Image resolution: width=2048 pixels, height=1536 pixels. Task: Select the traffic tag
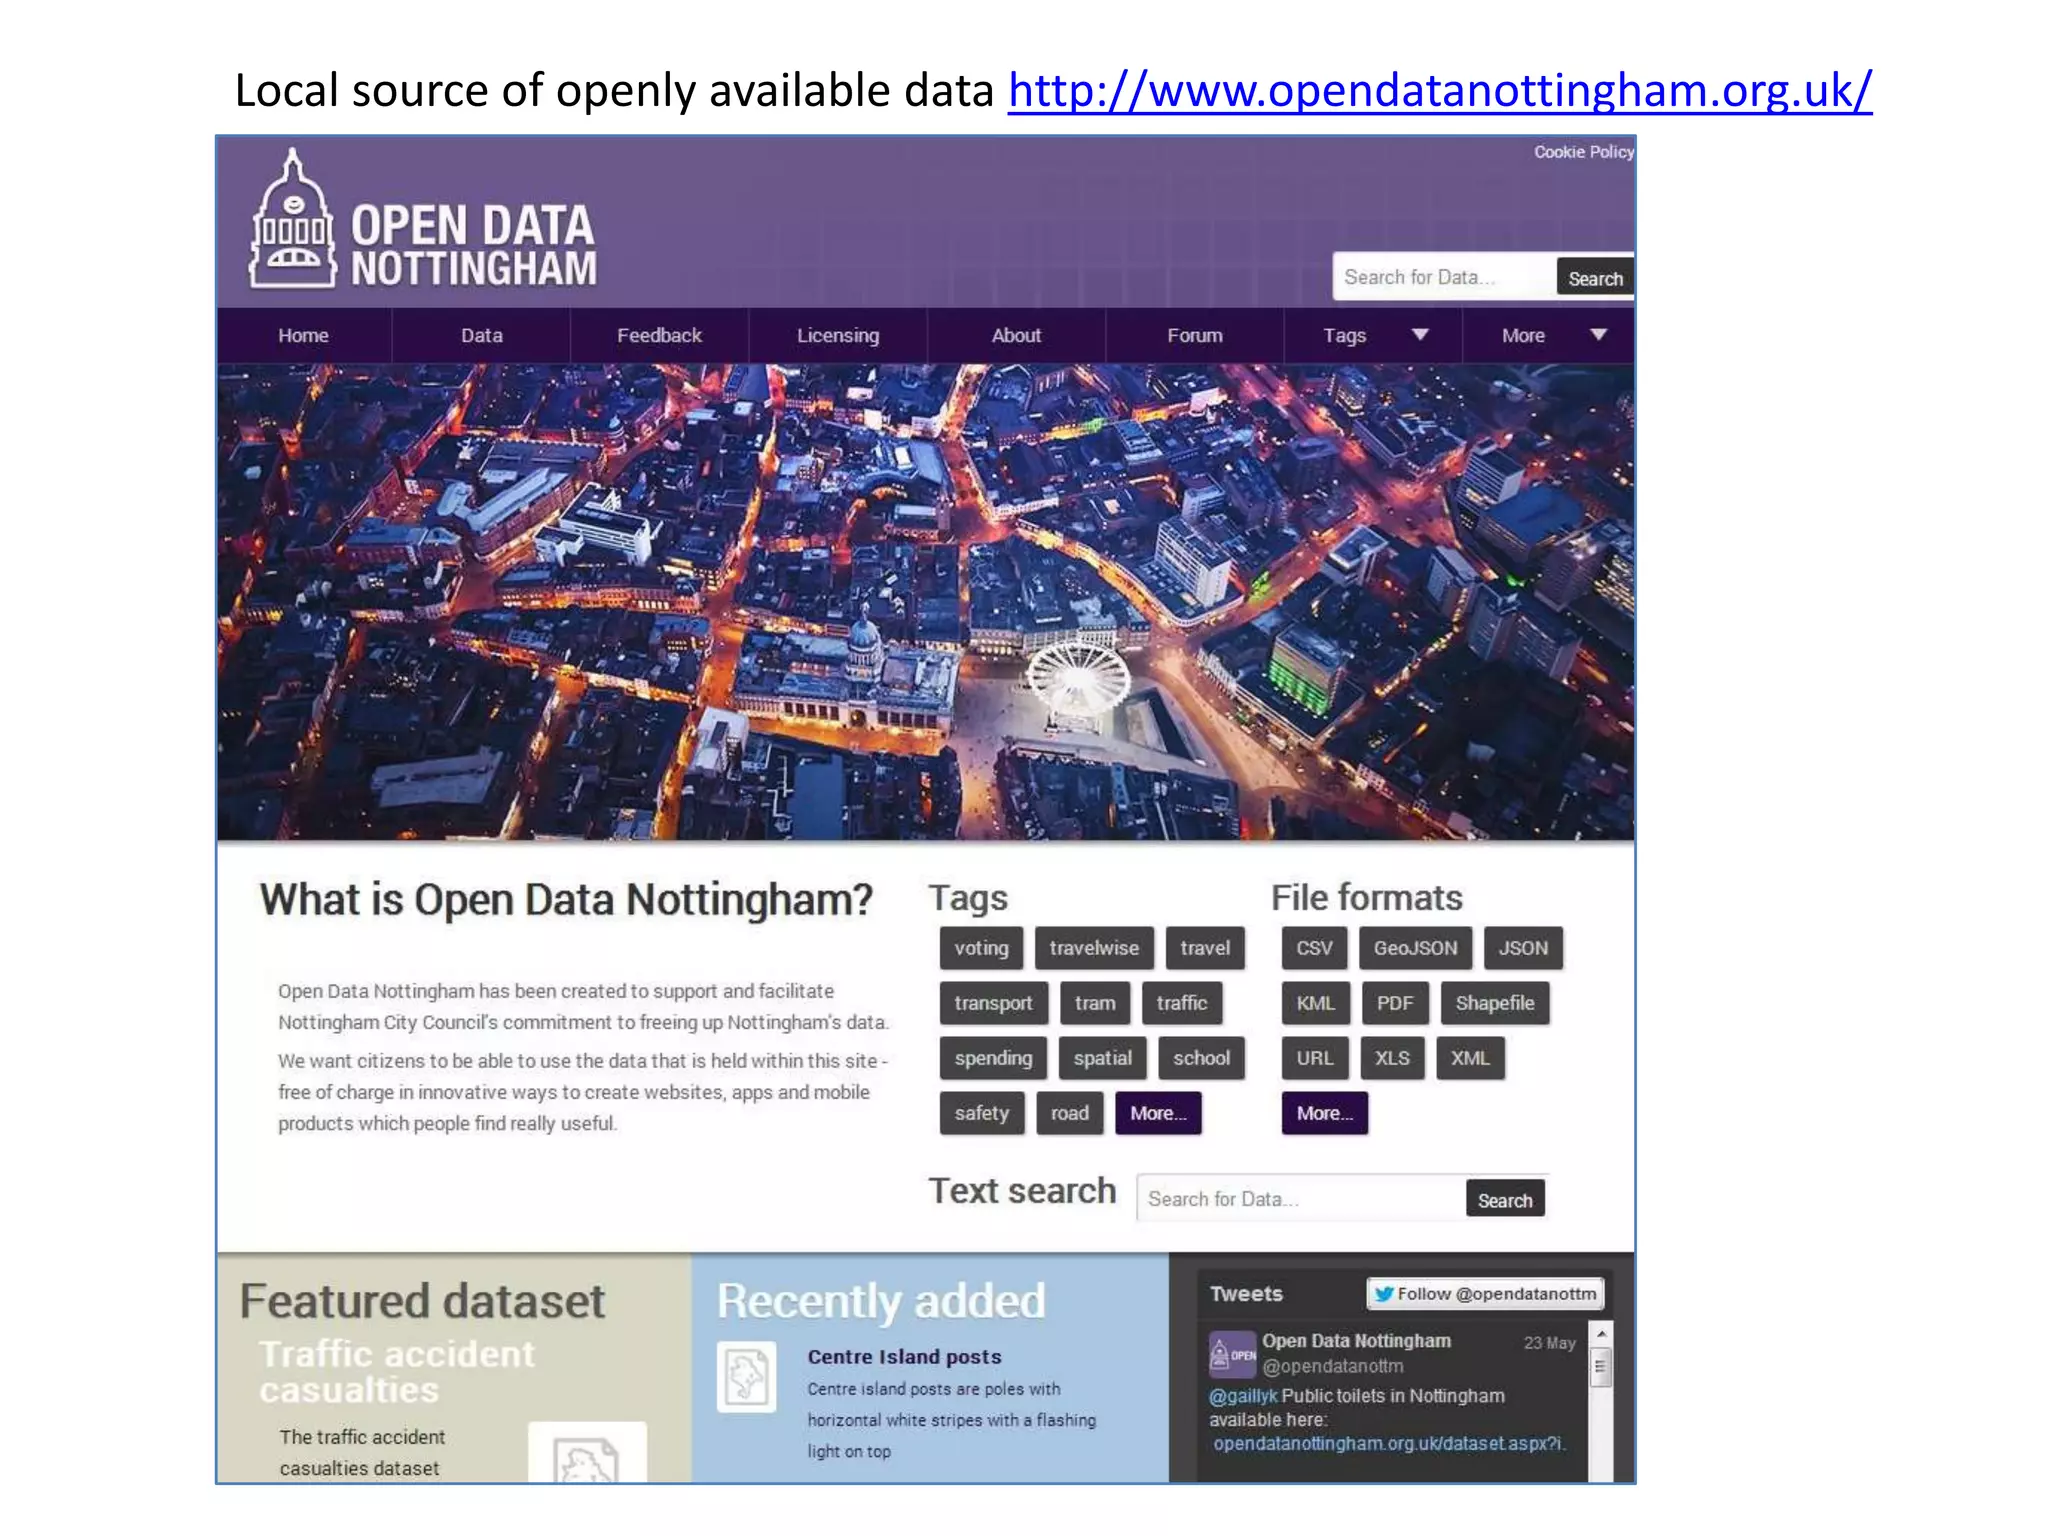tap(1182, 1003)
